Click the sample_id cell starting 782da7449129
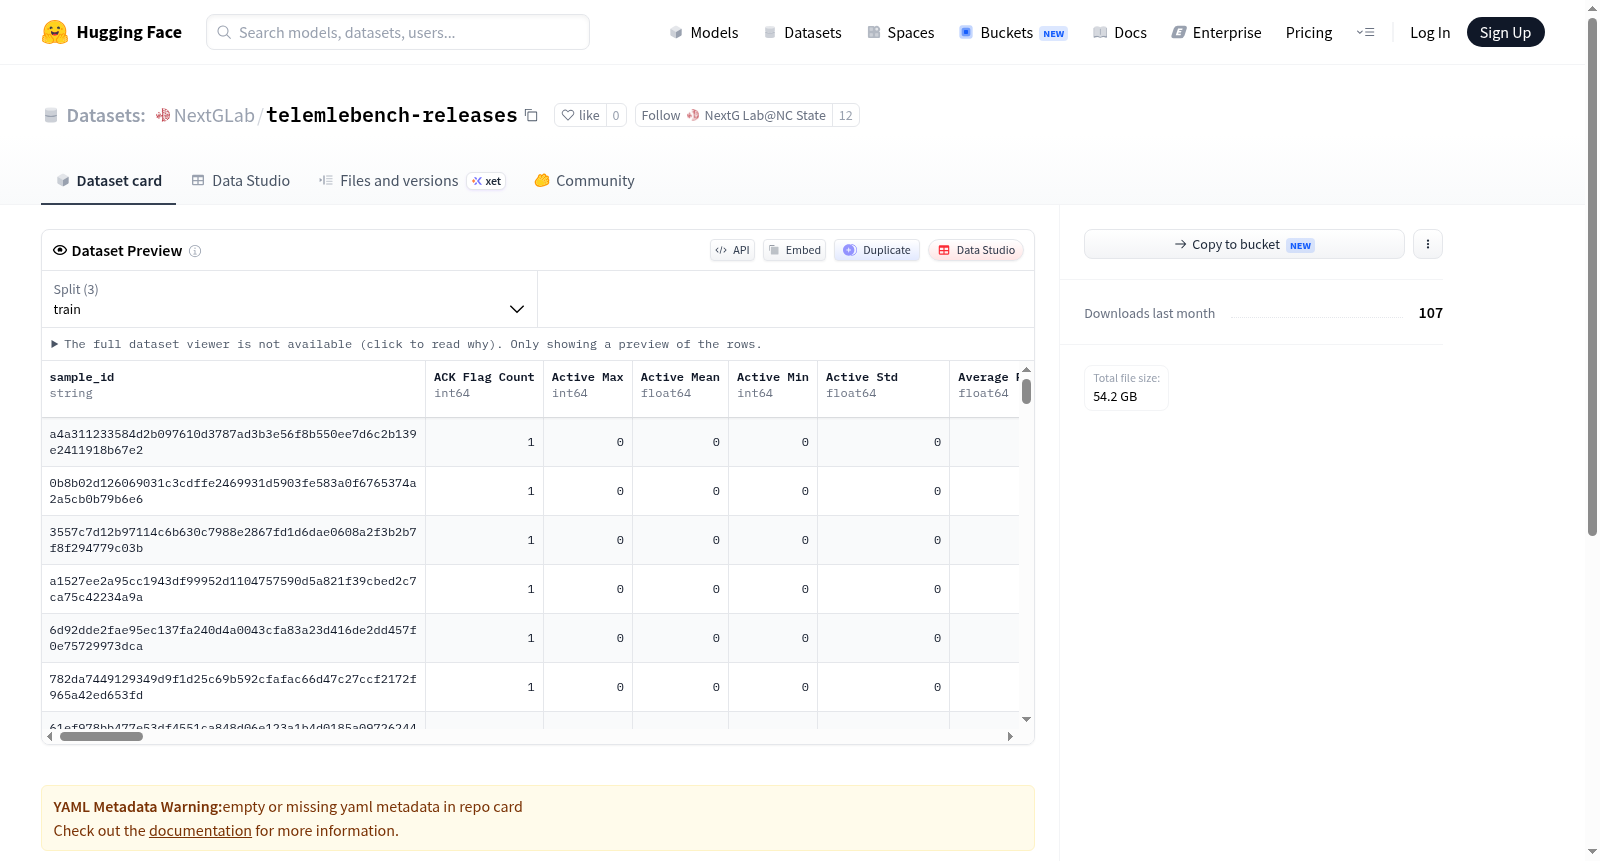Viewport: 1600px width, 861px height. coord(233,687)
